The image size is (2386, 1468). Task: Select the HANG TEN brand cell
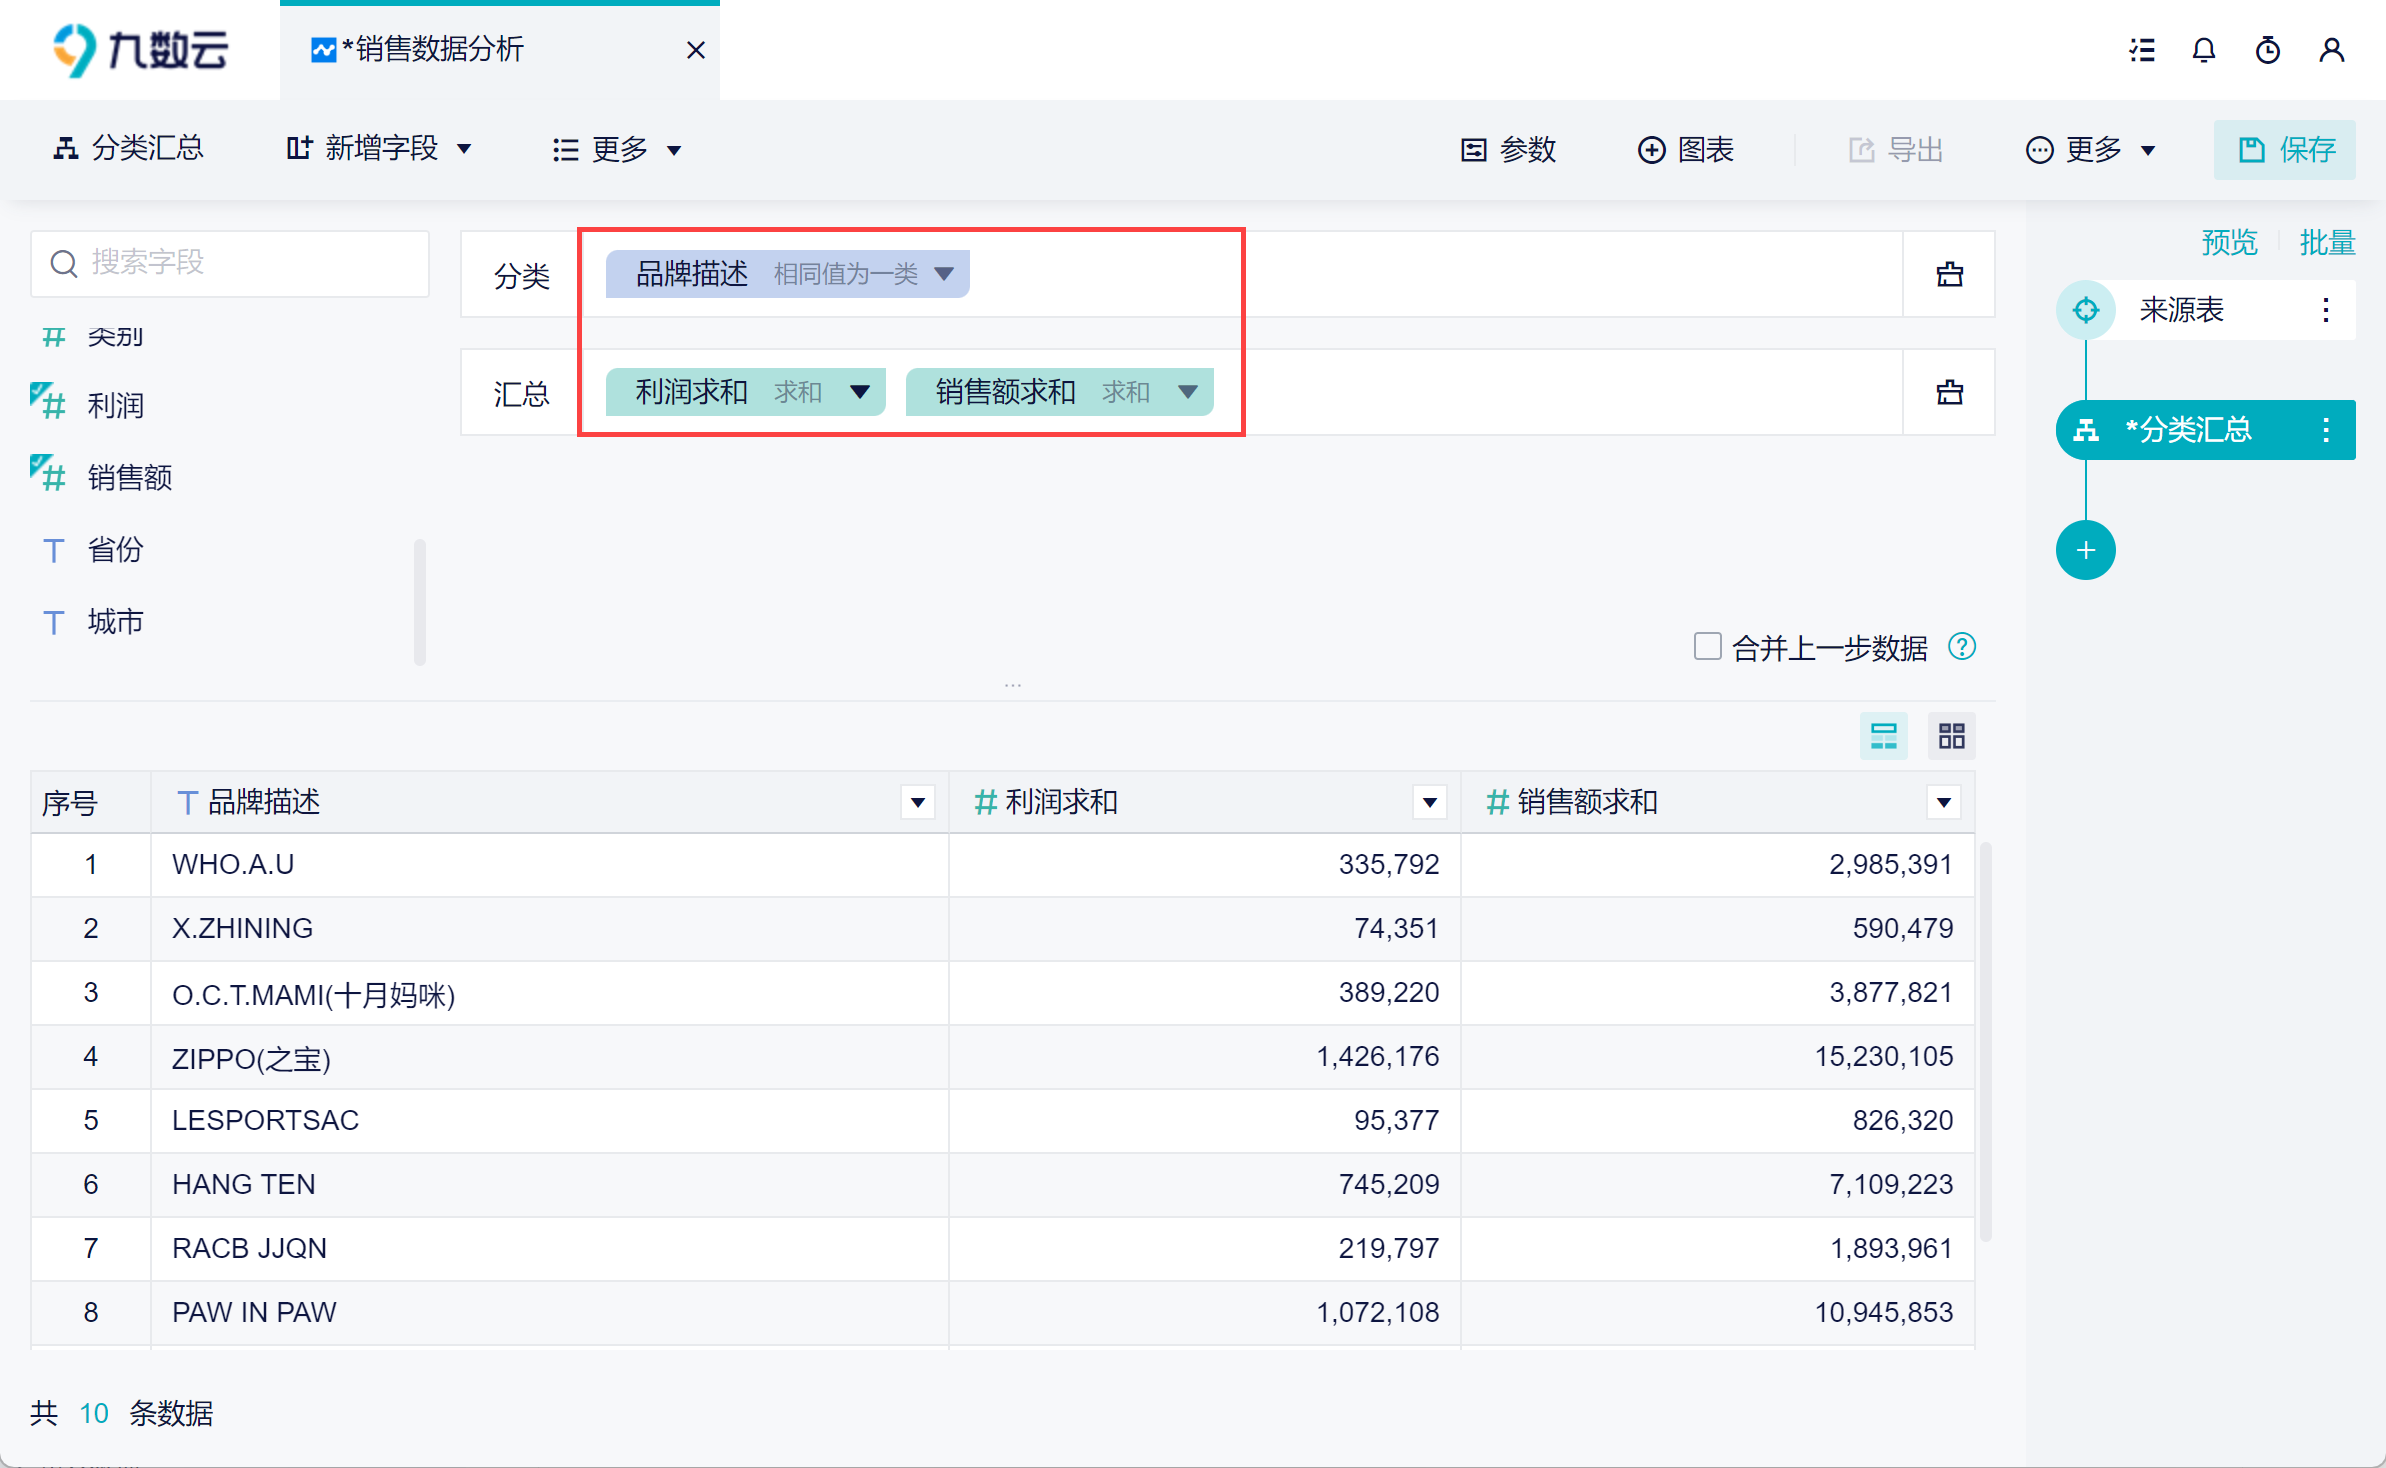click(550, 1185)
